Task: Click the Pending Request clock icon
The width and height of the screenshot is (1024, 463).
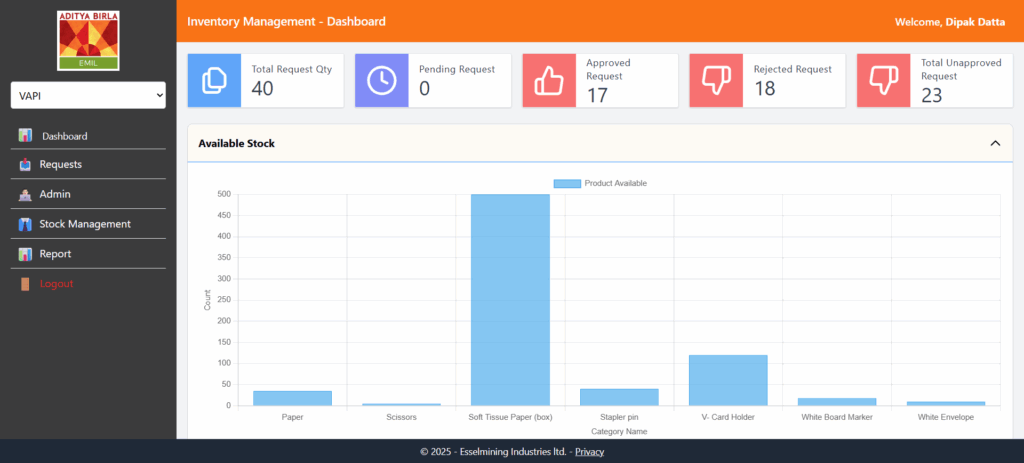Action: pyautogui.click(x=382, y=81)
